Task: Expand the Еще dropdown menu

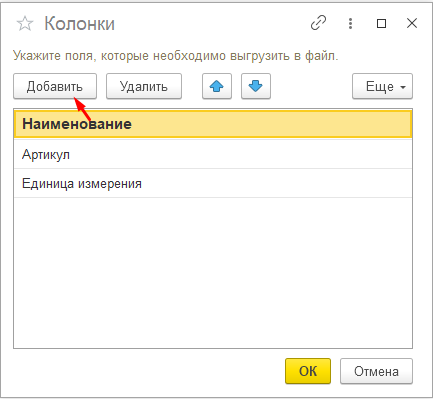Action: [x=382, y=86]
